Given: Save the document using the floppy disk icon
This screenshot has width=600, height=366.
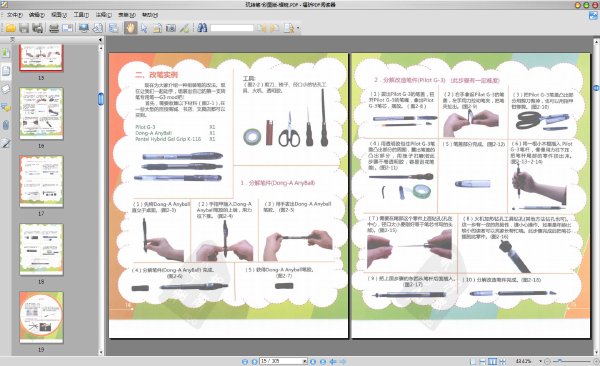Looking at the screenshot, I should [24, 28].
